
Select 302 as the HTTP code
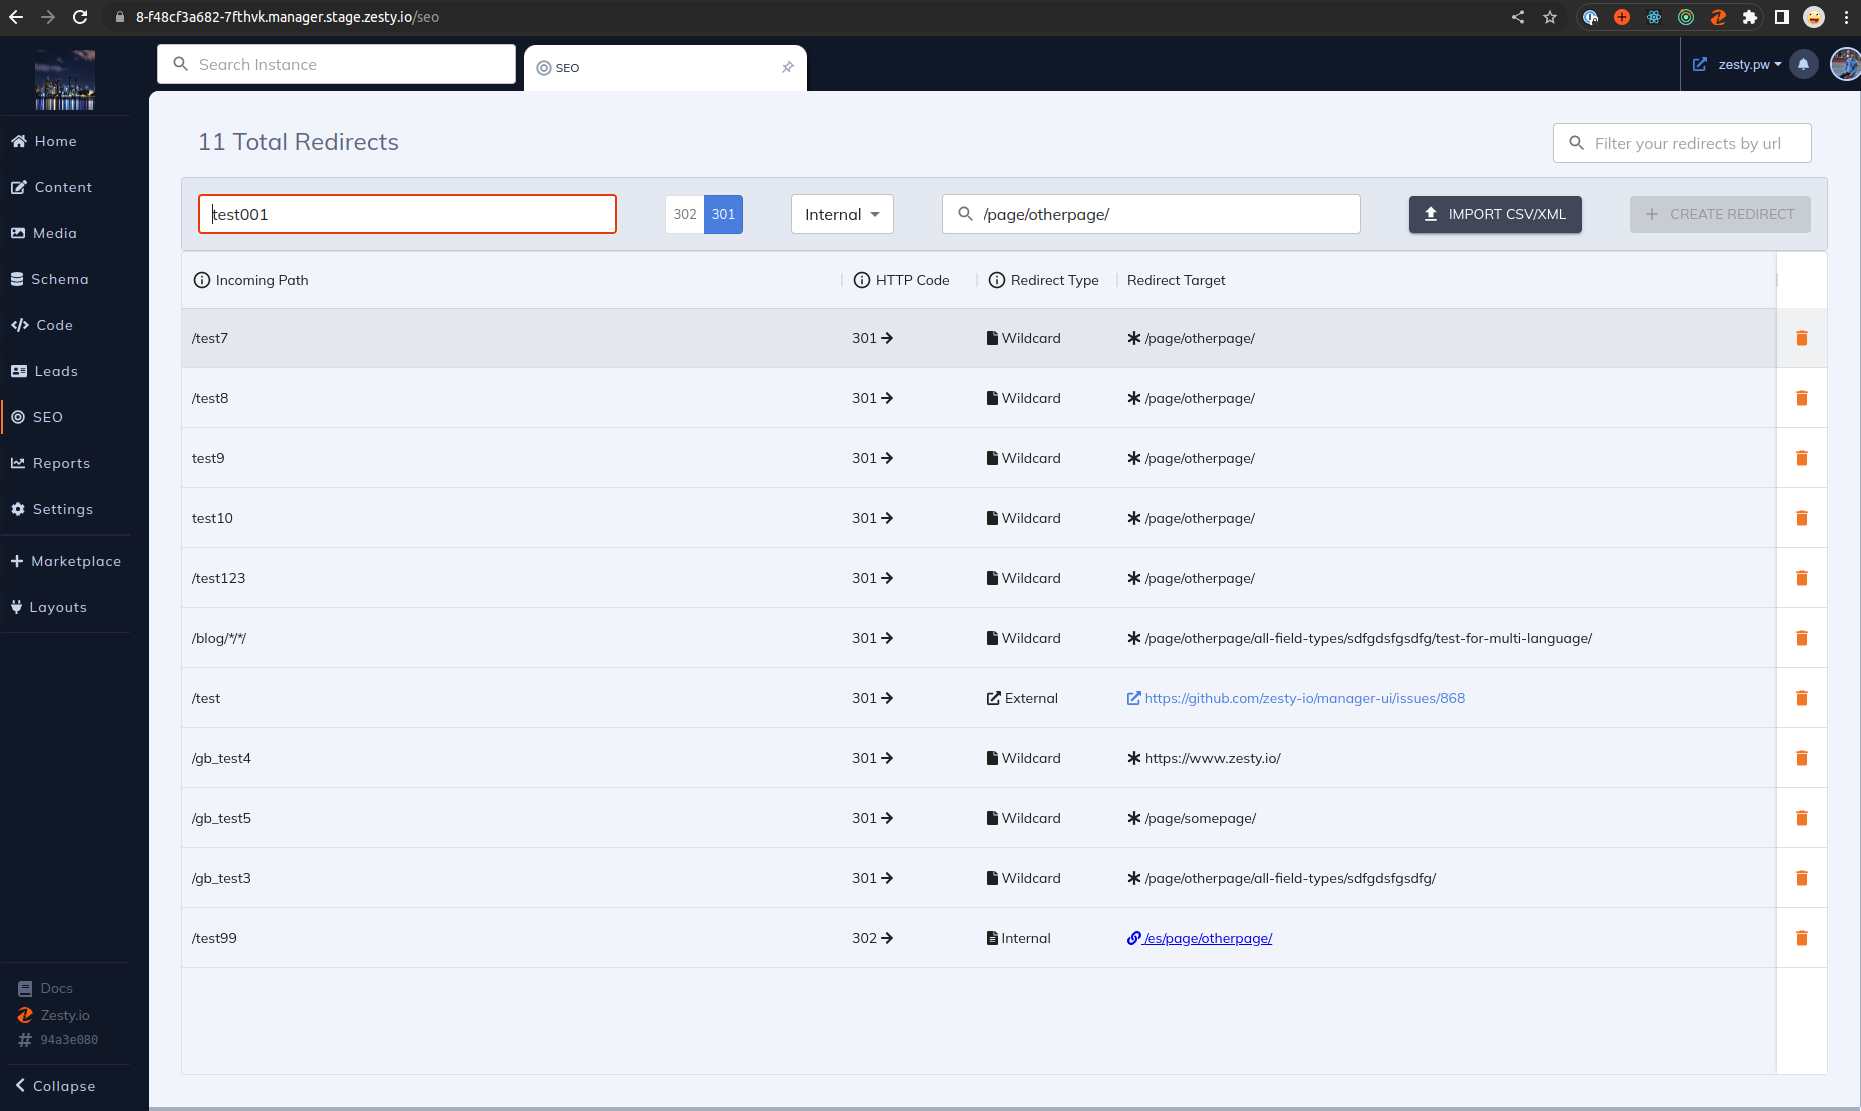684,214
